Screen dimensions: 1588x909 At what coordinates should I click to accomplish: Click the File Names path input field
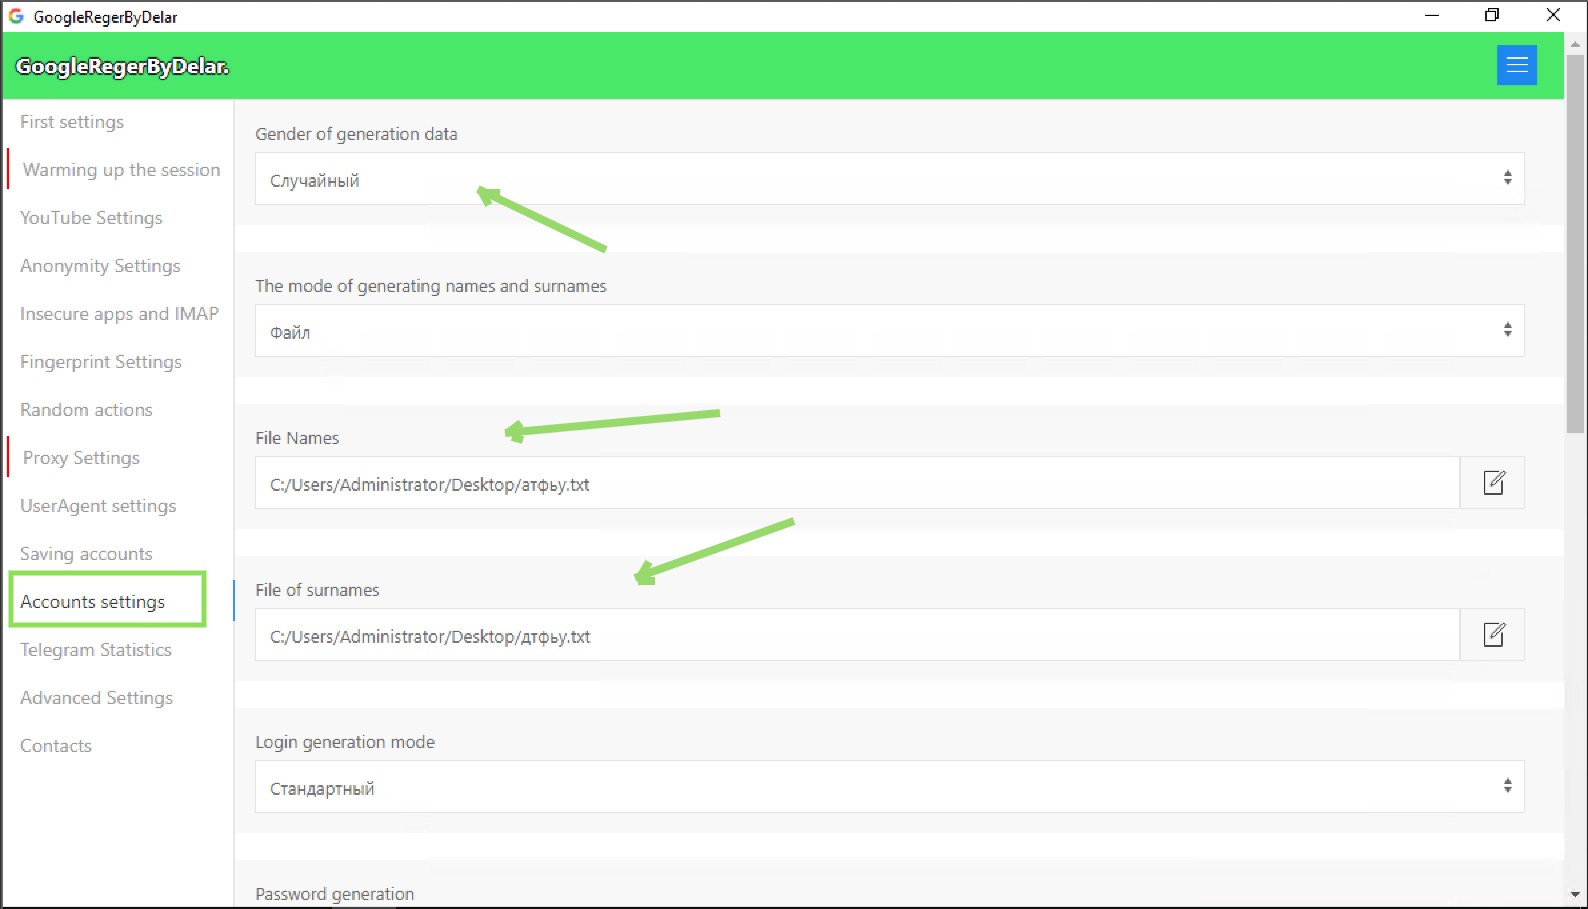857,484
